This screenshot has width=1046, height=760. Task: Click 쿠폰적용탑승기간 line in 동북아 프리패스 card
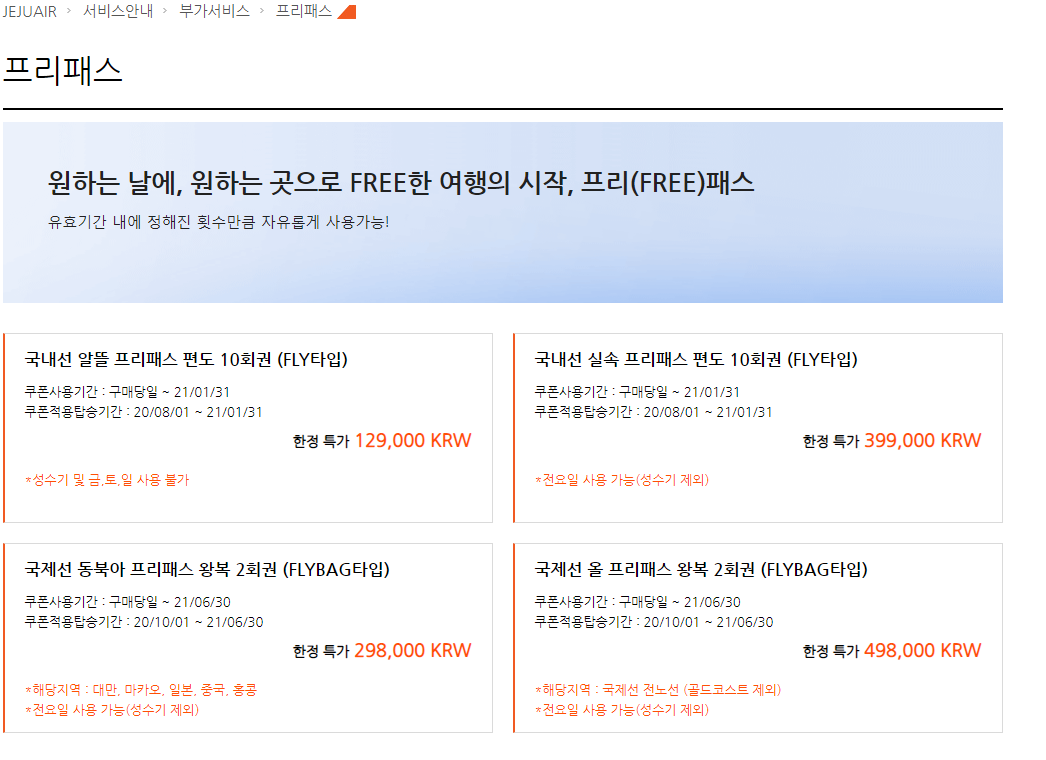pyautogui.click(x=144, y=622)
